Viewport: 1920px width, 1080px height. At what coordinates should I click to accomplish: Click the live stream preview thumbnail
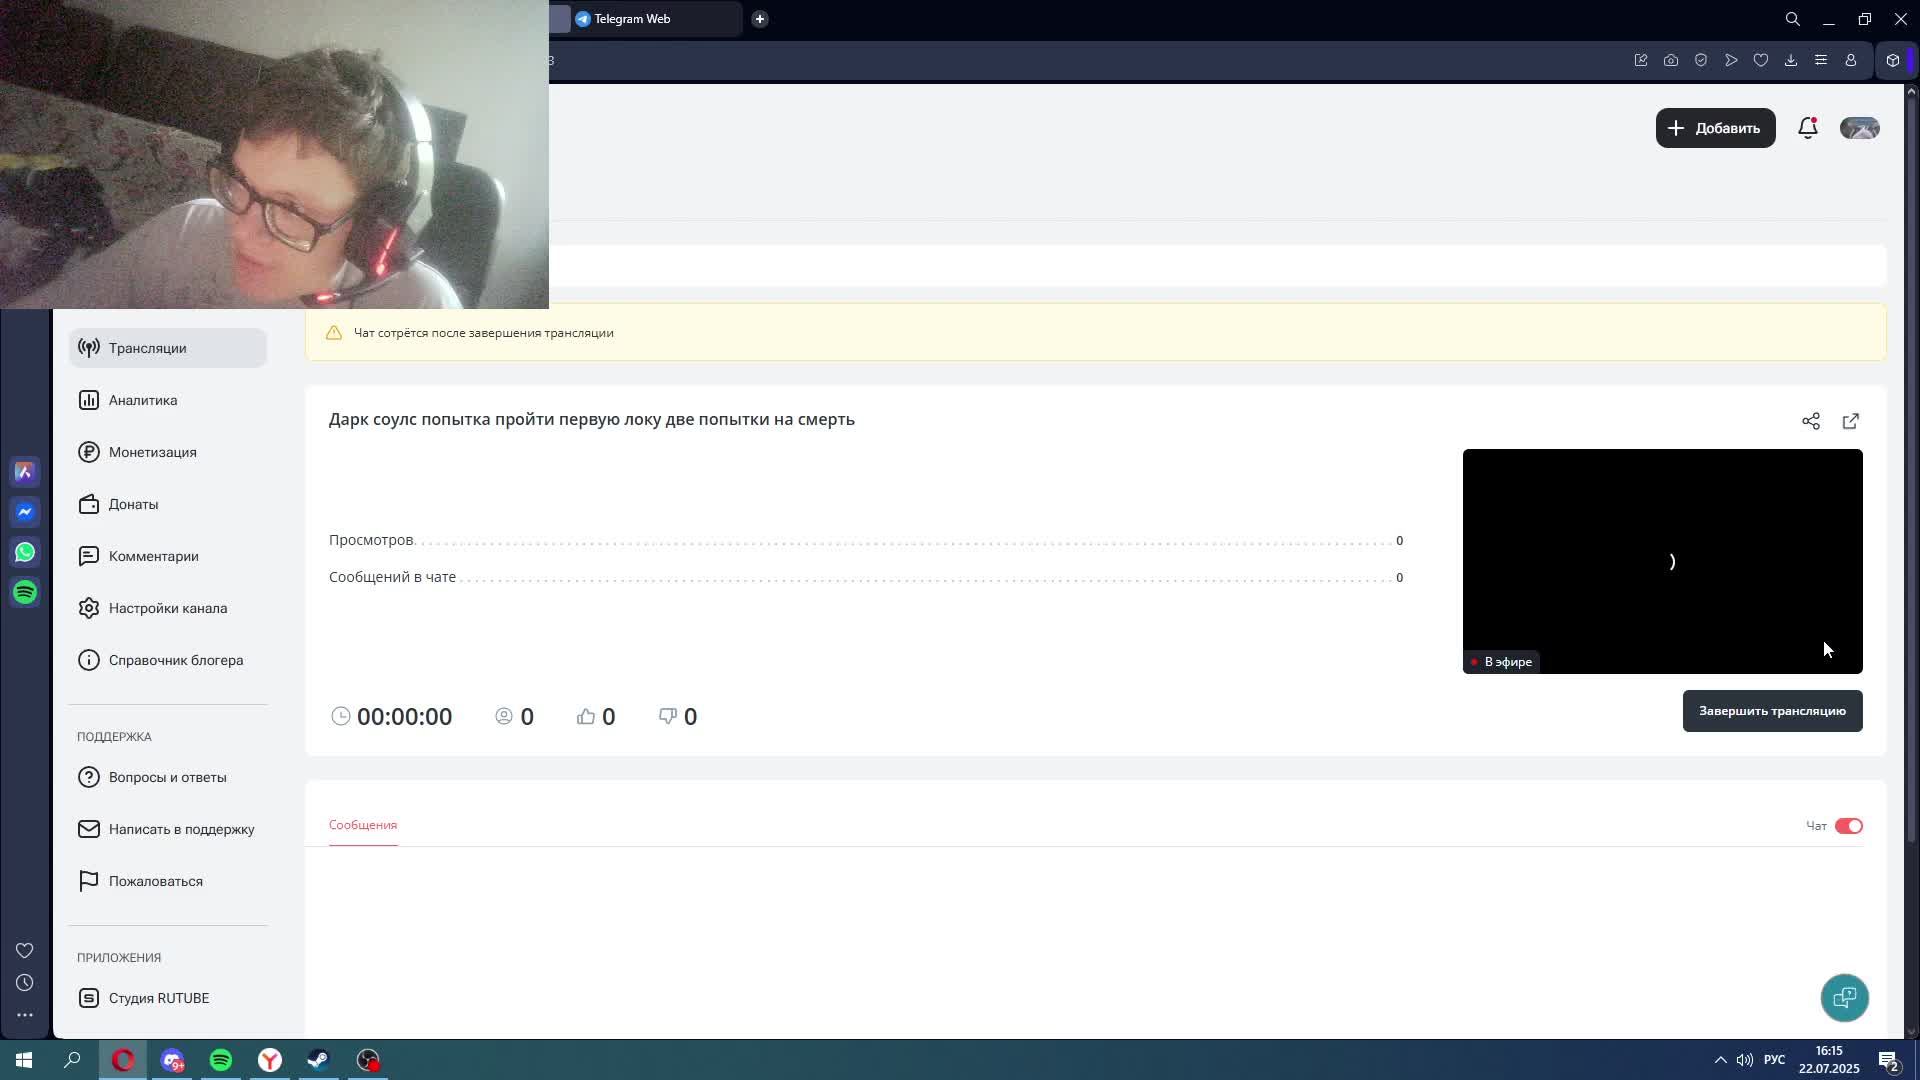pyautogui.click(x=1661, y=560)
